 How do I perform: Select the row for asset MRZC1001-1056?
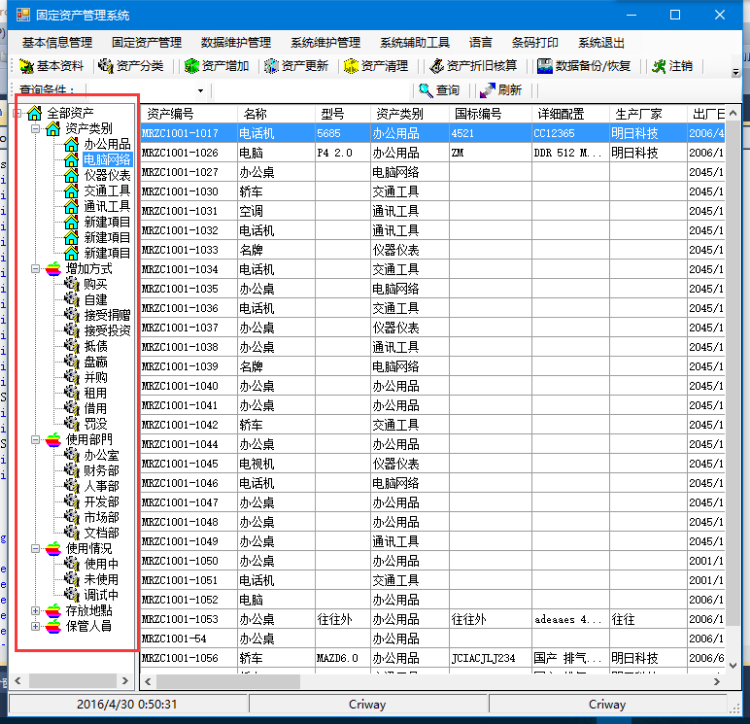[x=180, y=658]
